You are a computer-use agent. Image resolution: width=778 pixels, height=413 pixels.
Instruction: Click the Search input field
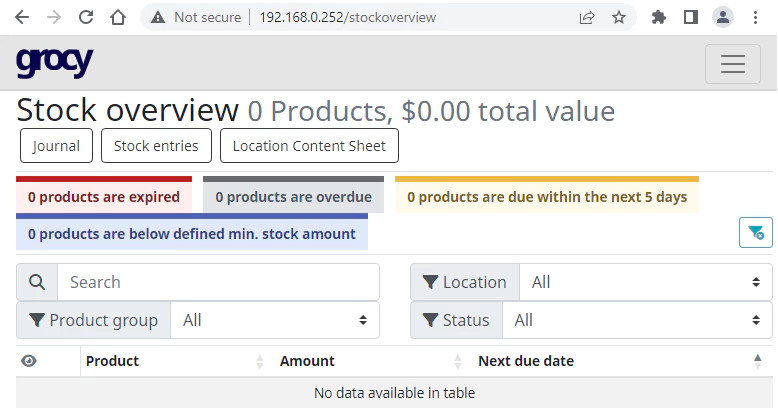coord(218,282)
